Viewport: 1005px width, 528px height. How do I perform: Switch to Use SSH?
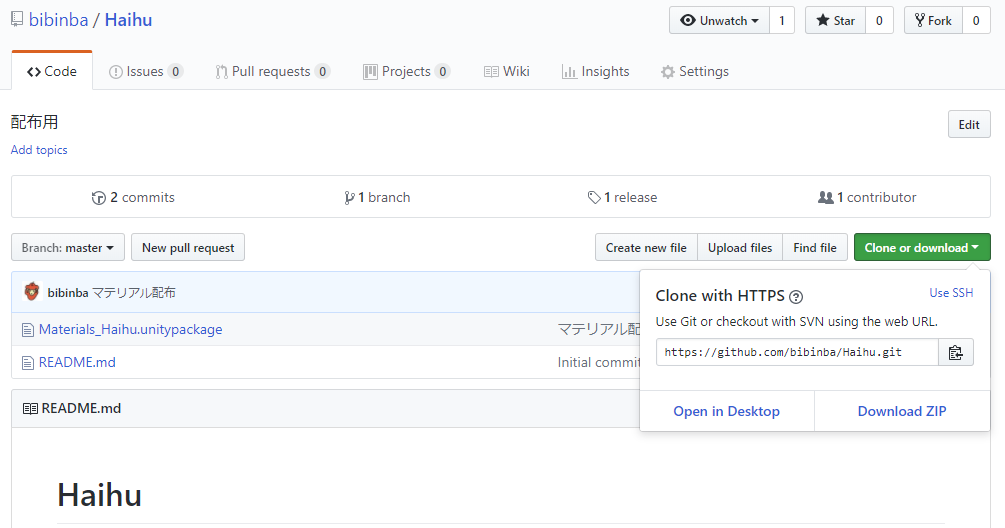pos(951,293)
